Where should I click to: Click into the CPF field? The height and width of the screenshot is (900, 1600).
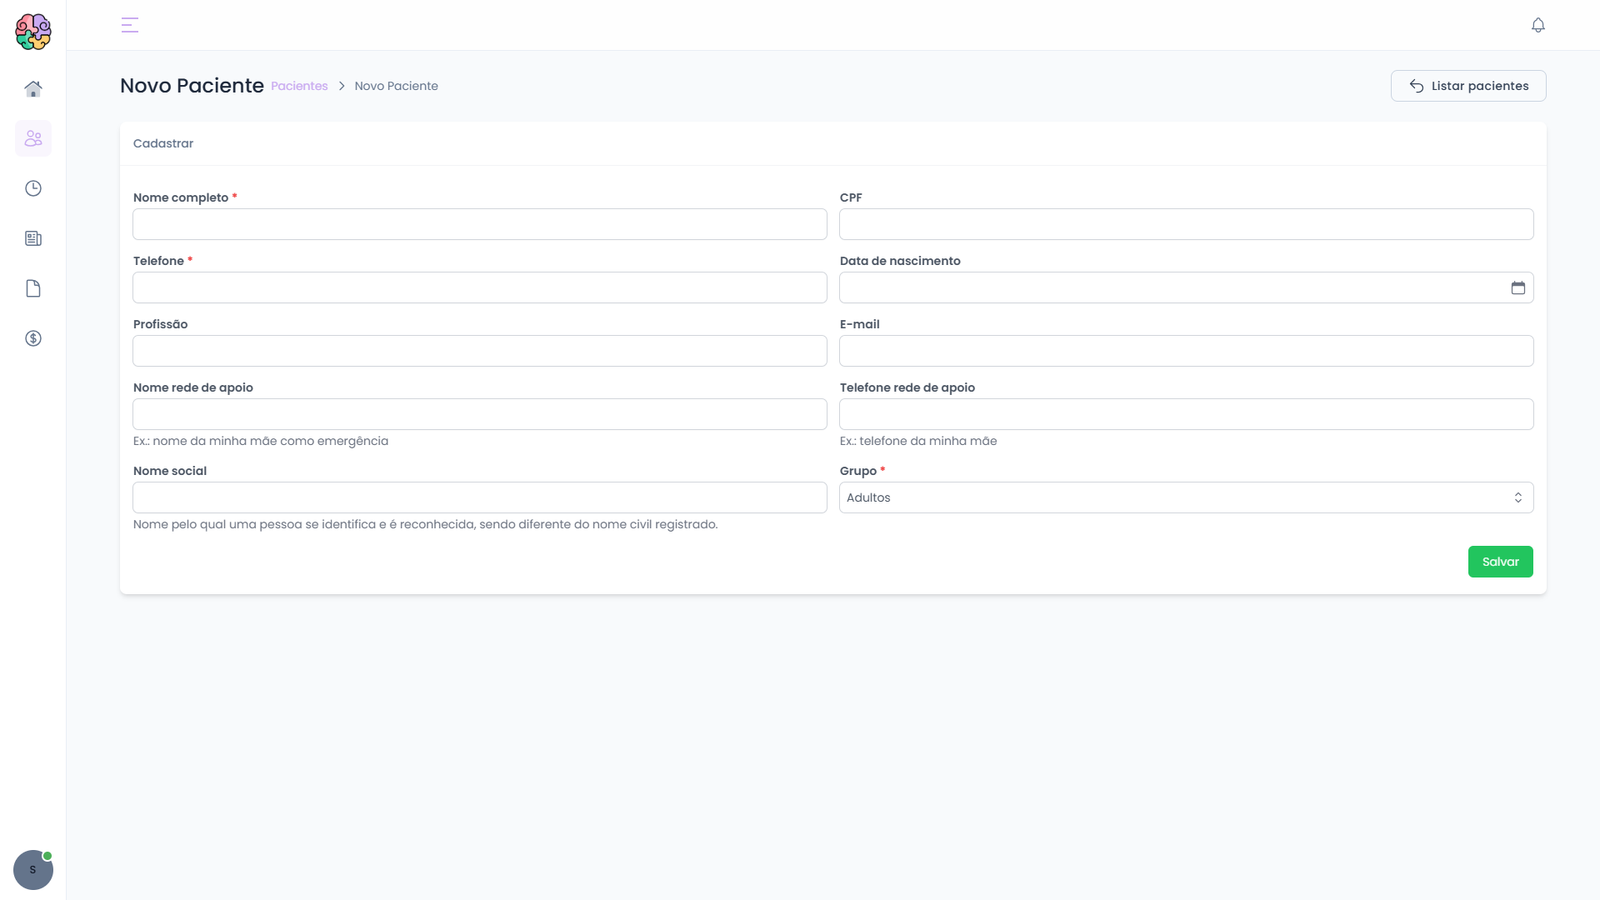point(1185,224)
